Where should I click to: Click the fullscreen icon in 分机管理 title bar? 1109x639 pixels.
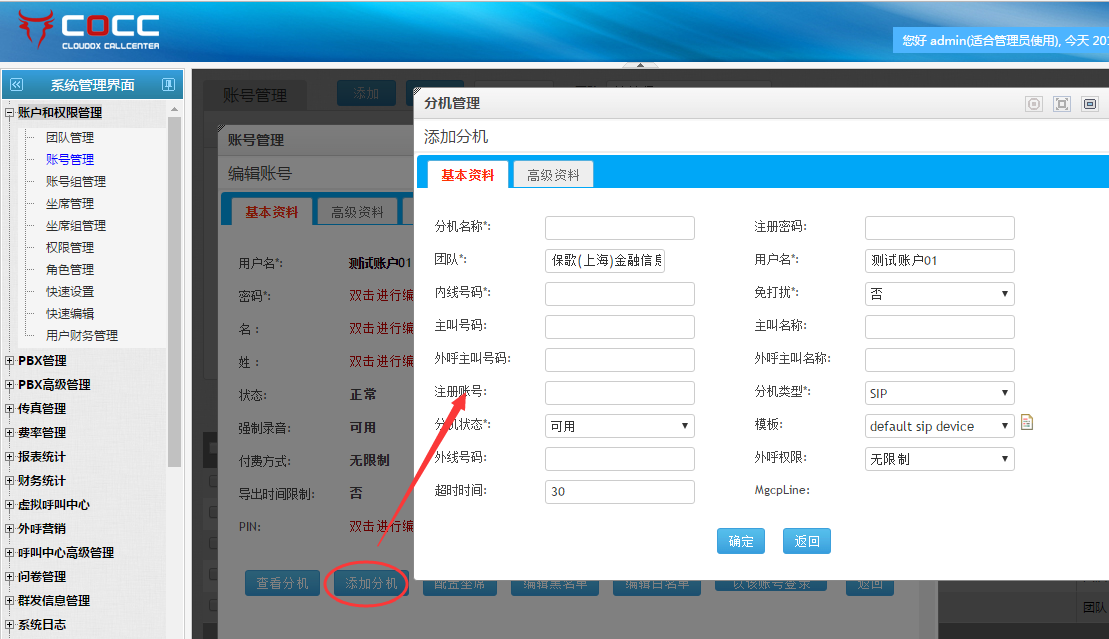tap(1062, 104)
